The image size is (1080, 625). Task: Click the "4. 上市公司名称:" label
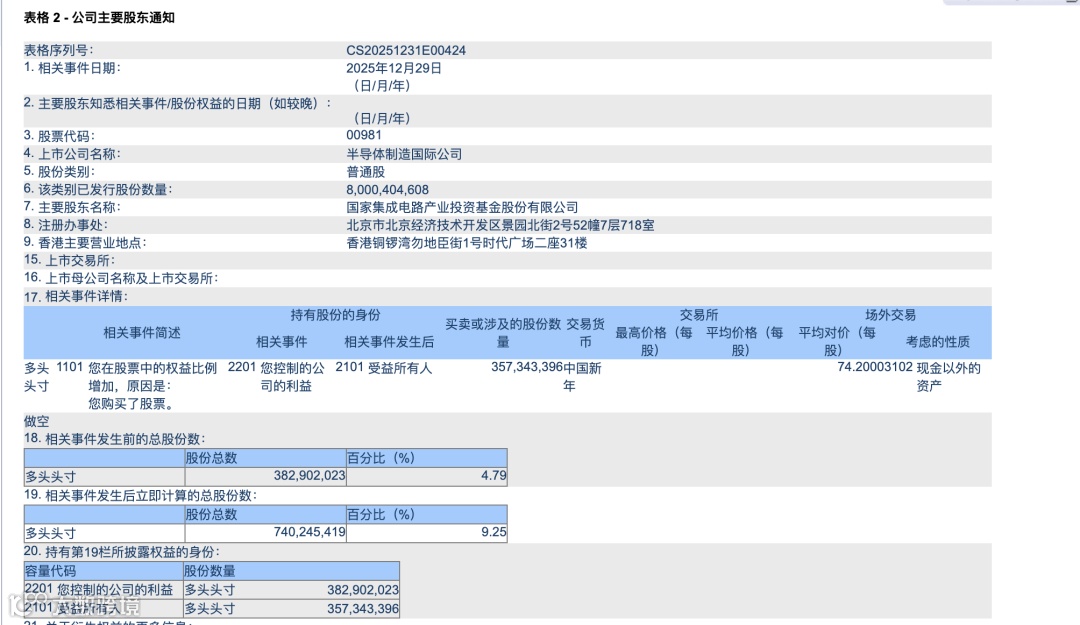72,154
